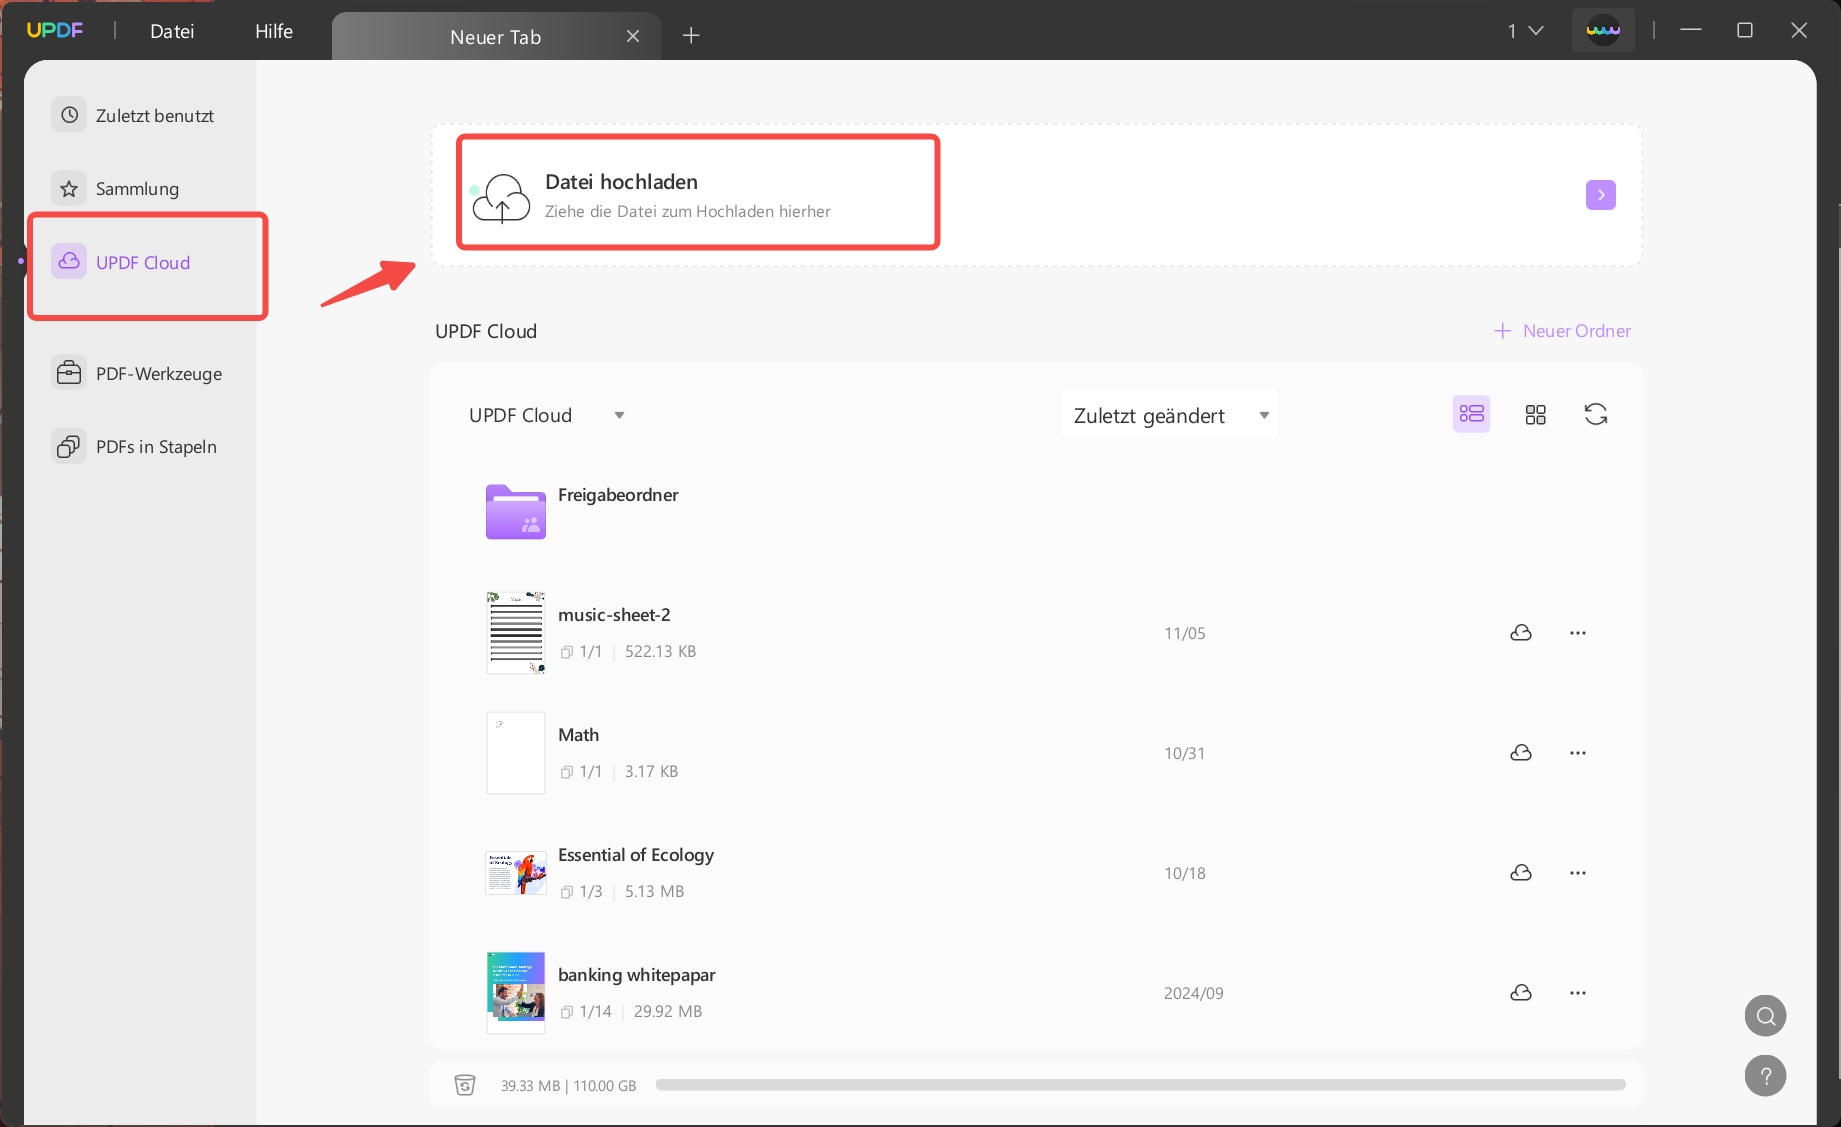Click the music-sheet-2 thumbnail
Screen dimensions: 1841x1127
tap(516, 632)
